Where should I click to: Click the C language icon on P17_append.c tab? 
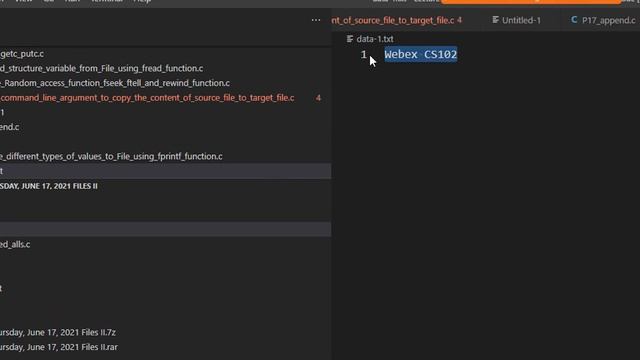(x=574, y=20)
